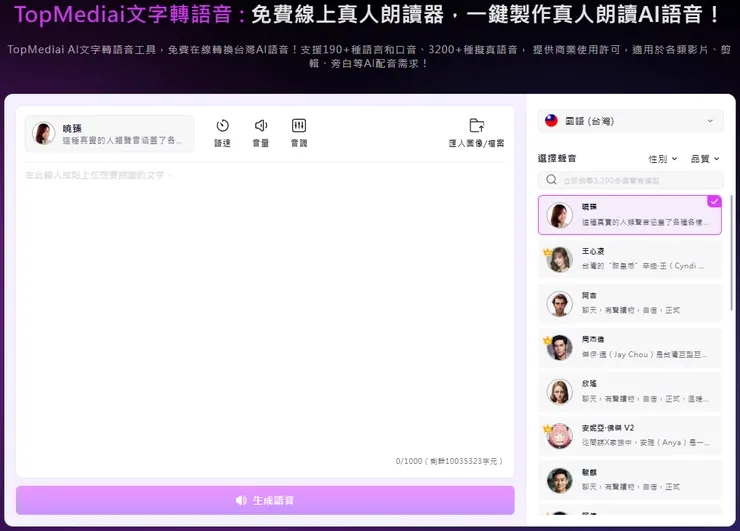The height and width of the screenshot is (531, 740).
Task: Select the curly-haired man voice below Cyndi
Action: point(630,303)
